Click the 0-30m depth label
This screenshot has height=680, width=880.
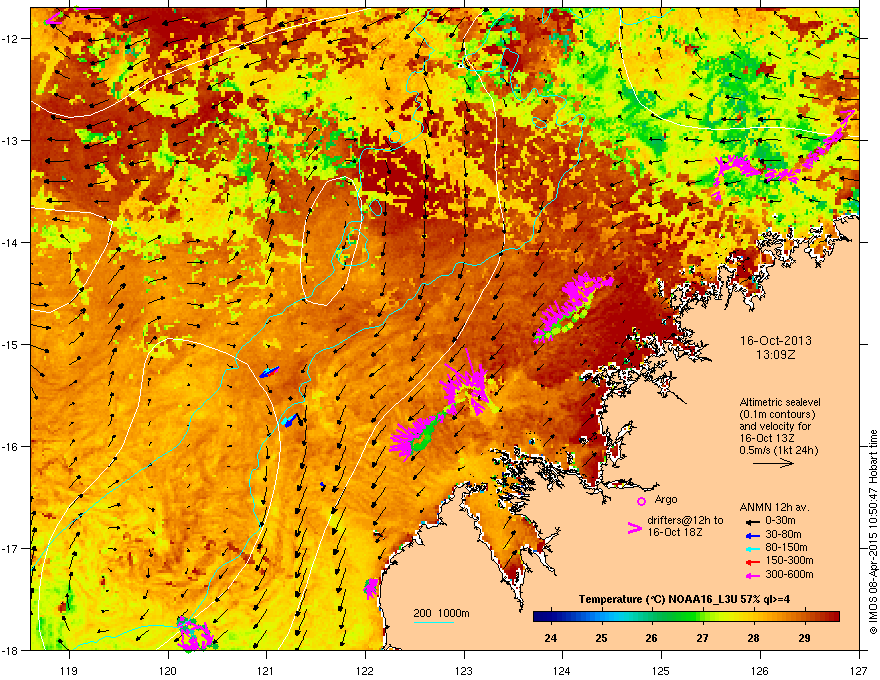coord(780,521)
